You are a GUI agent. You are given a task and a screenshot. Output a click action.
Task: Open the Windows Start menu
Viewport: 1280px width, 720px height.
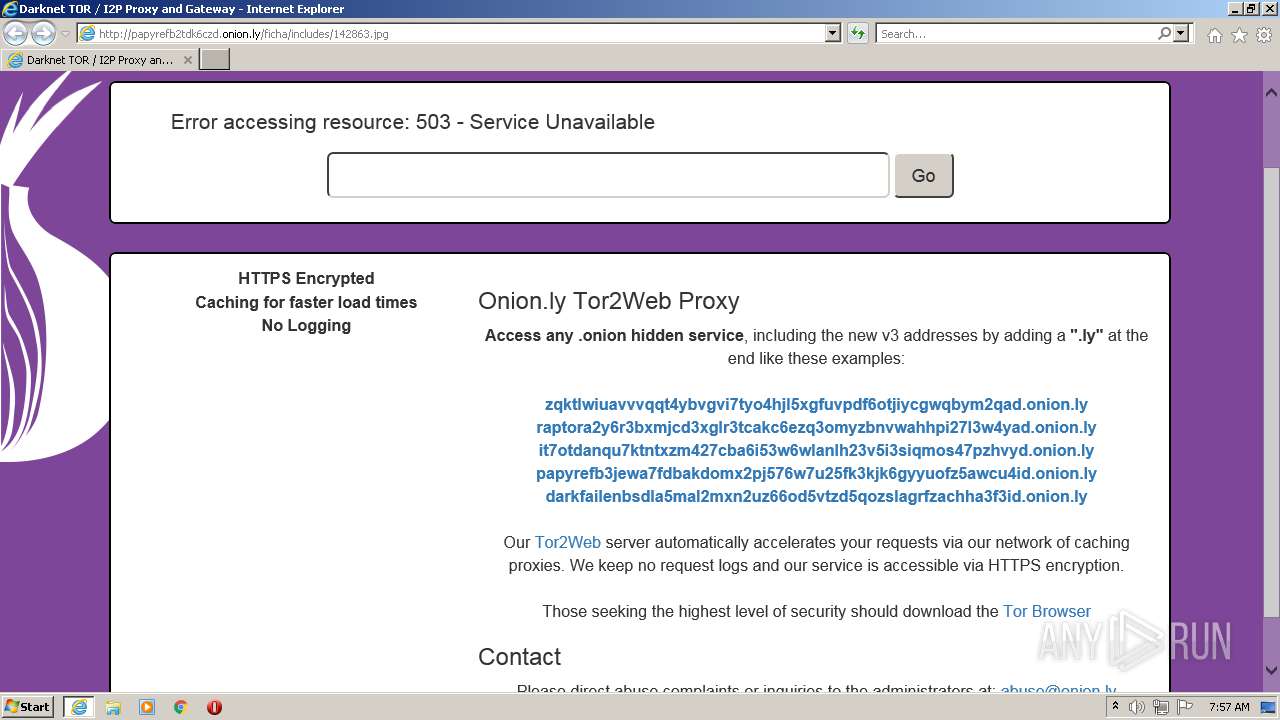pyautogui.click(x=28, y=707)
